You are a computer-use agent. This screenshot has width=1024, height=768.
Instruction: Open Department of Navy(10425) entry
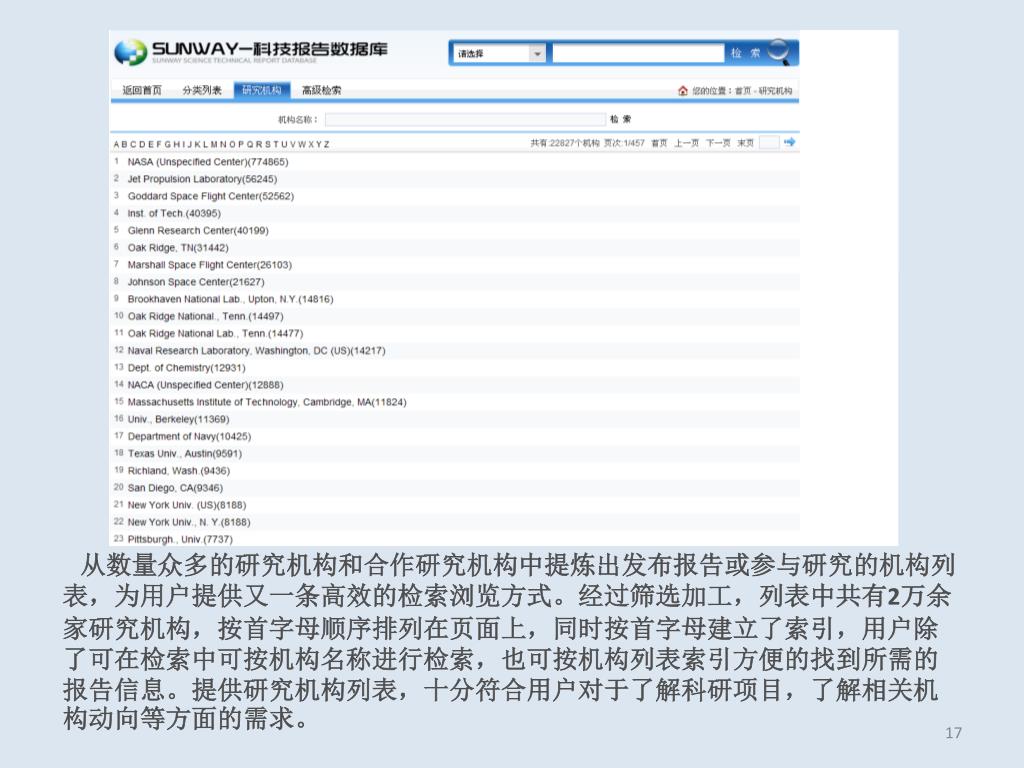(x=189, y=436)
